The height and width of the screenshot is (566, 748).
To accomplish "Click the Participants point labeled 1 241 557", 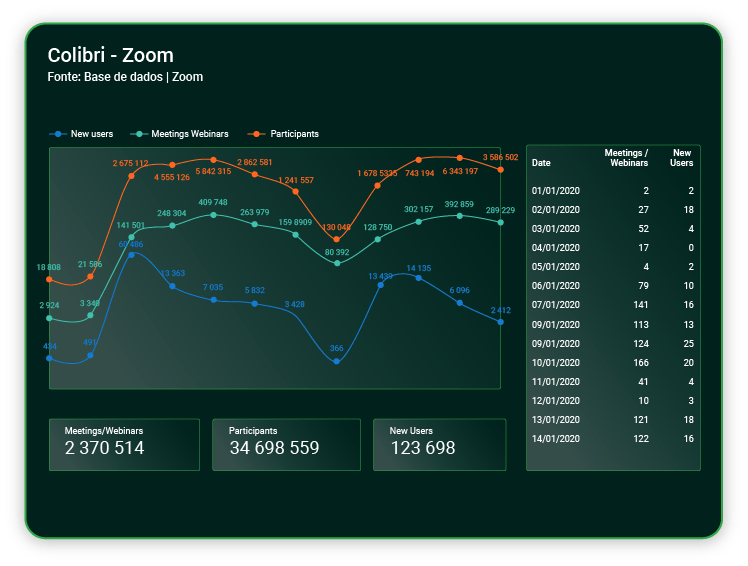I will (x=296, y=191).
